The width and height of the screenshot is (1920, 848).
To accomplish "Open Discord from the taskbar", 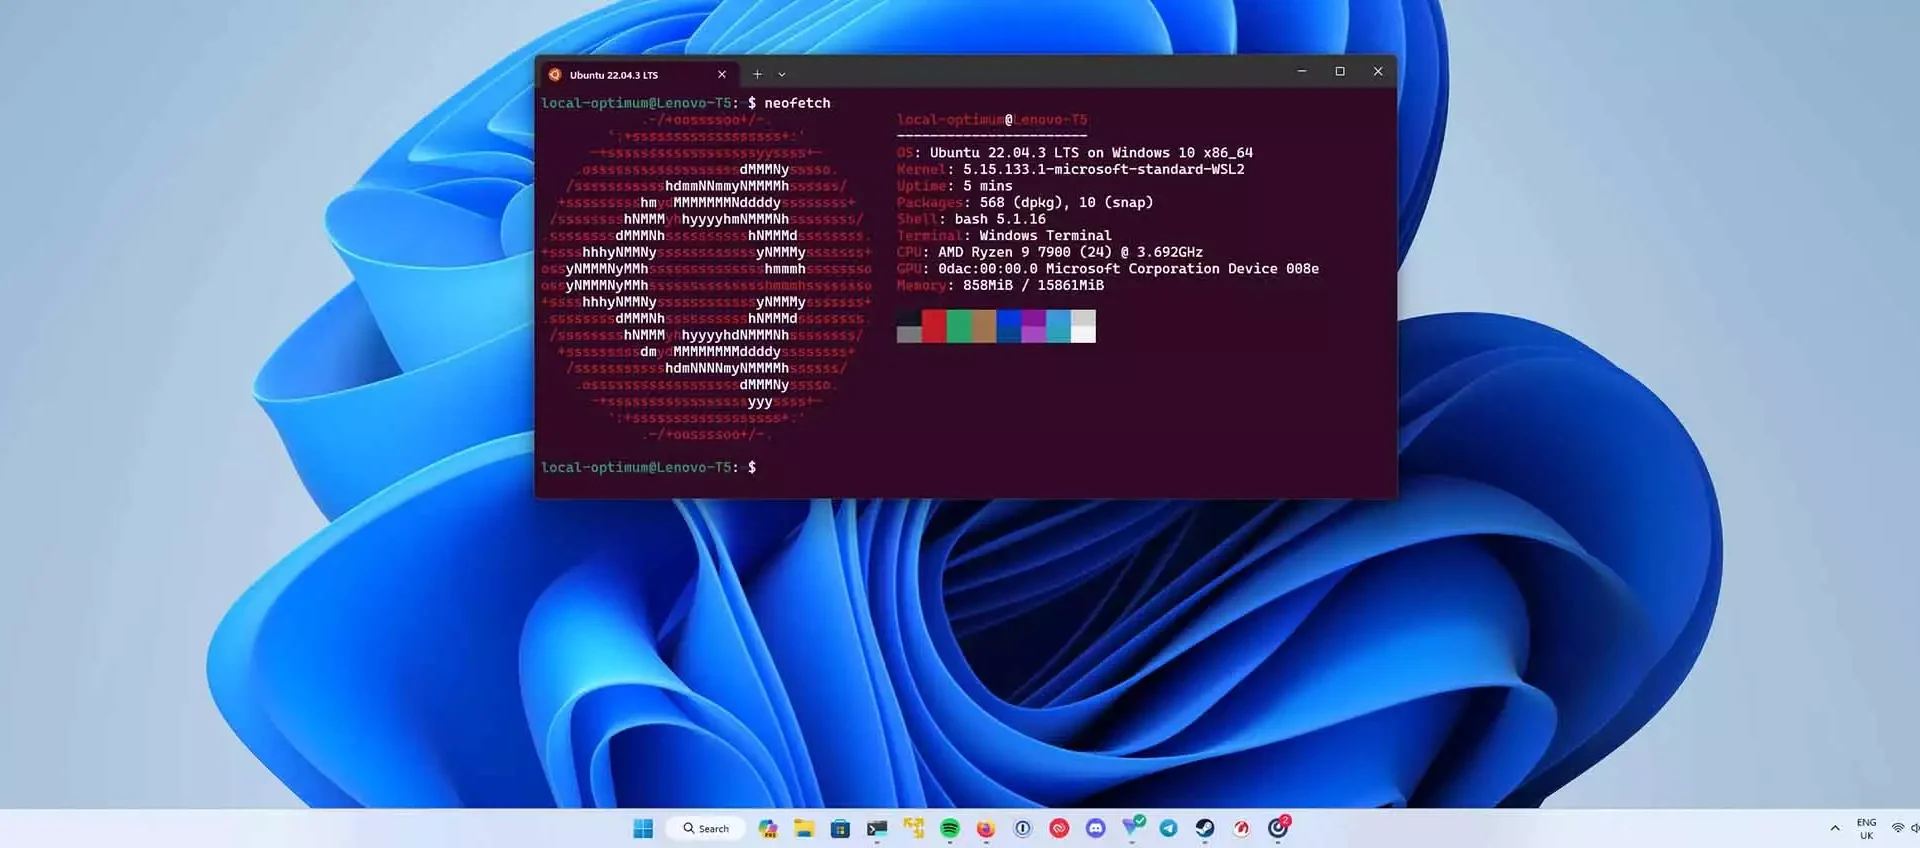I will click(1096, 828).
